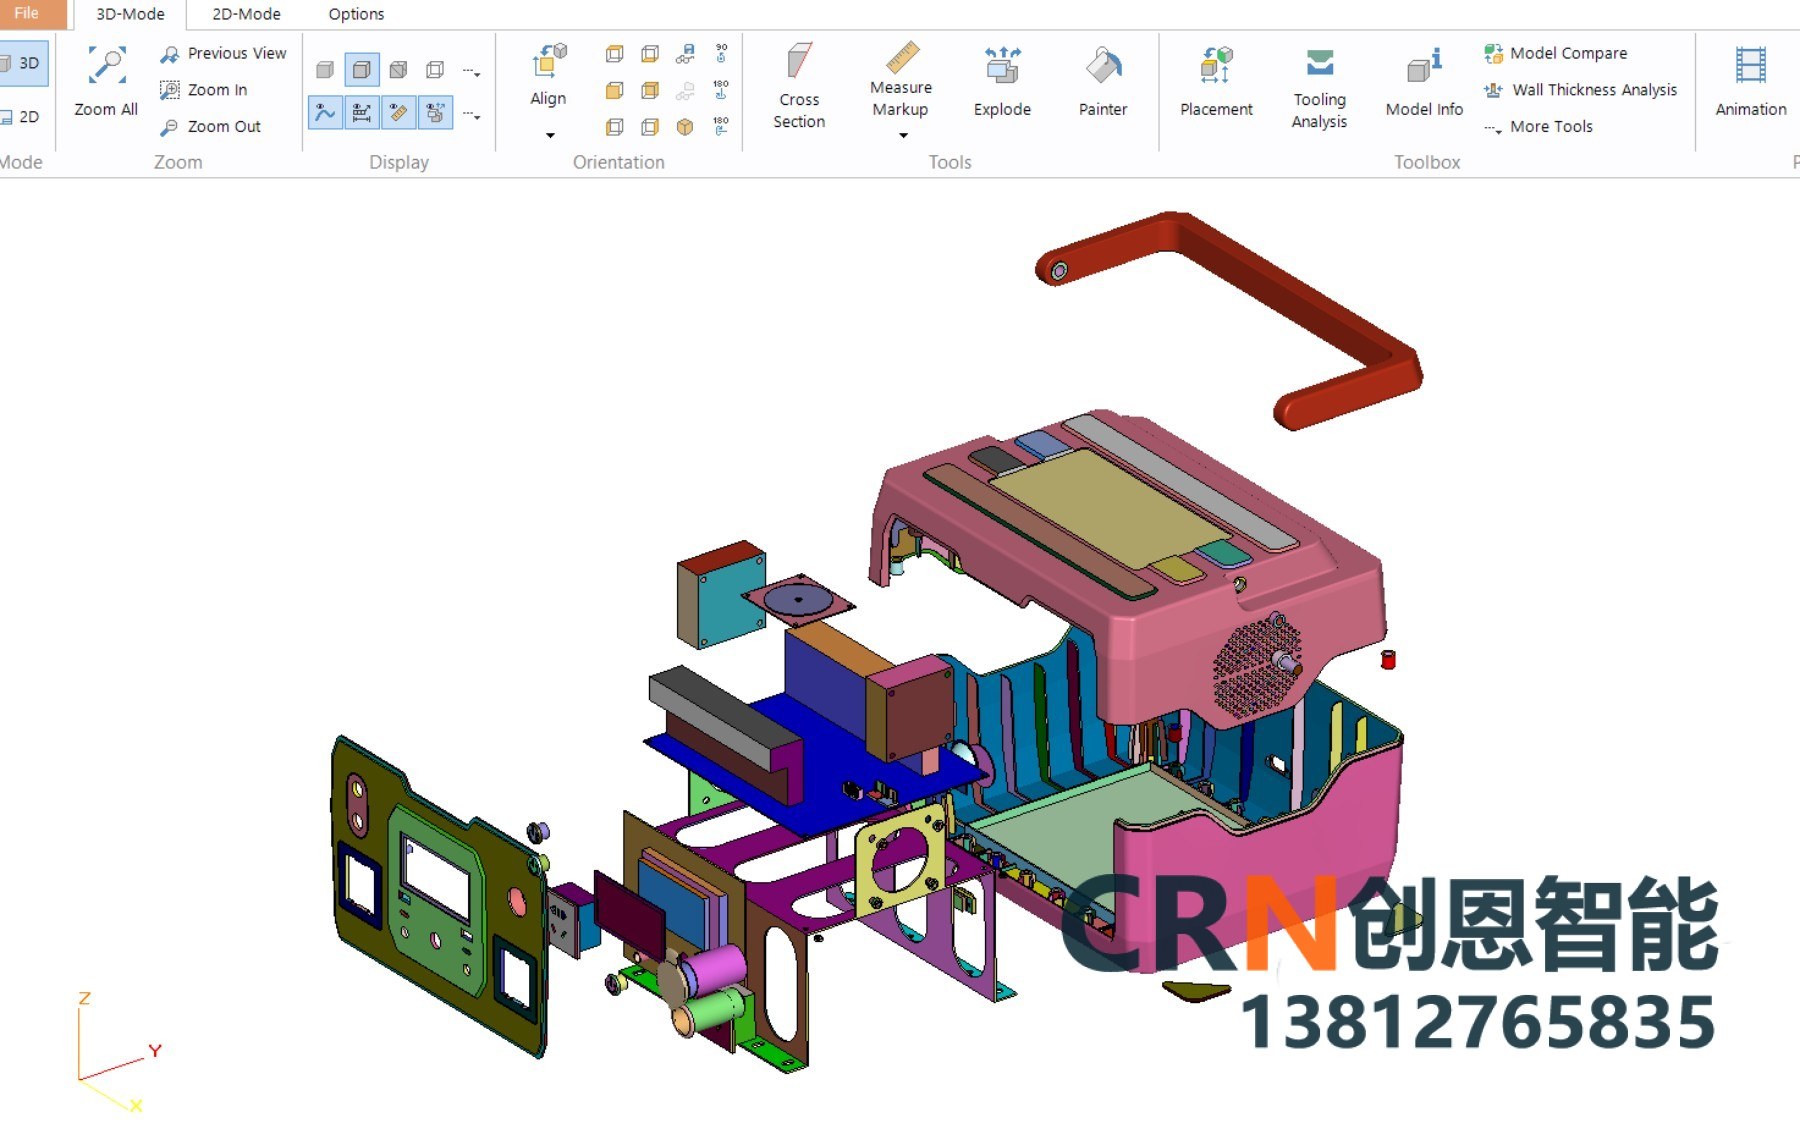Click the Zoom Out button
This screenshot has height=1129, width=1800.
coord(211,127)
